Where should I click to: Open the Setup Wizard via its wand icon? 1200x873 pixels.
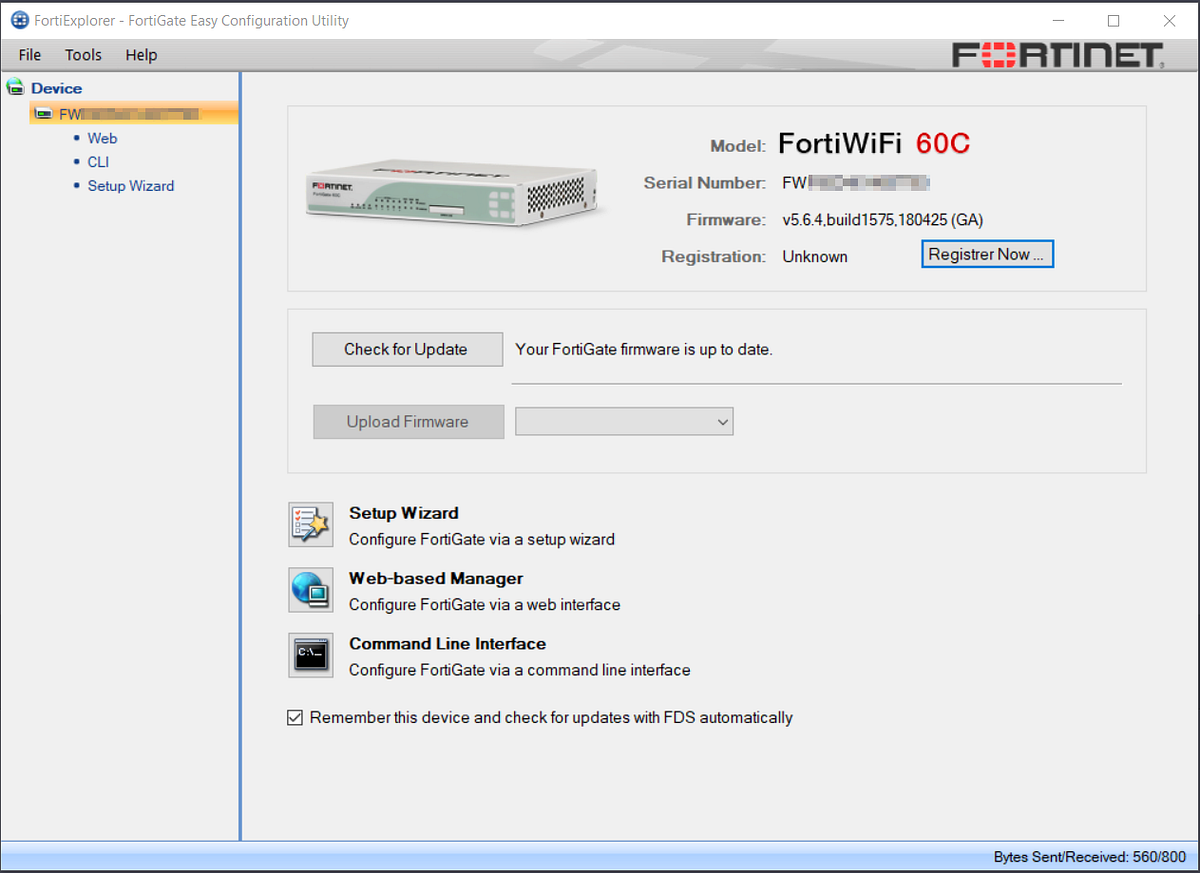[310, 524]
